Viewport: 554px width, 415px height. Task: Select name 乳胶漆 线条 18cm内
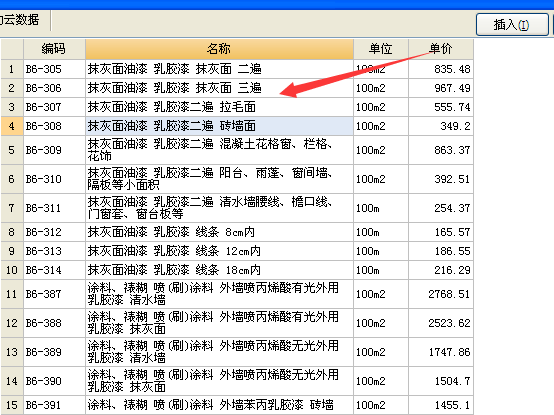tap(219, 270)
